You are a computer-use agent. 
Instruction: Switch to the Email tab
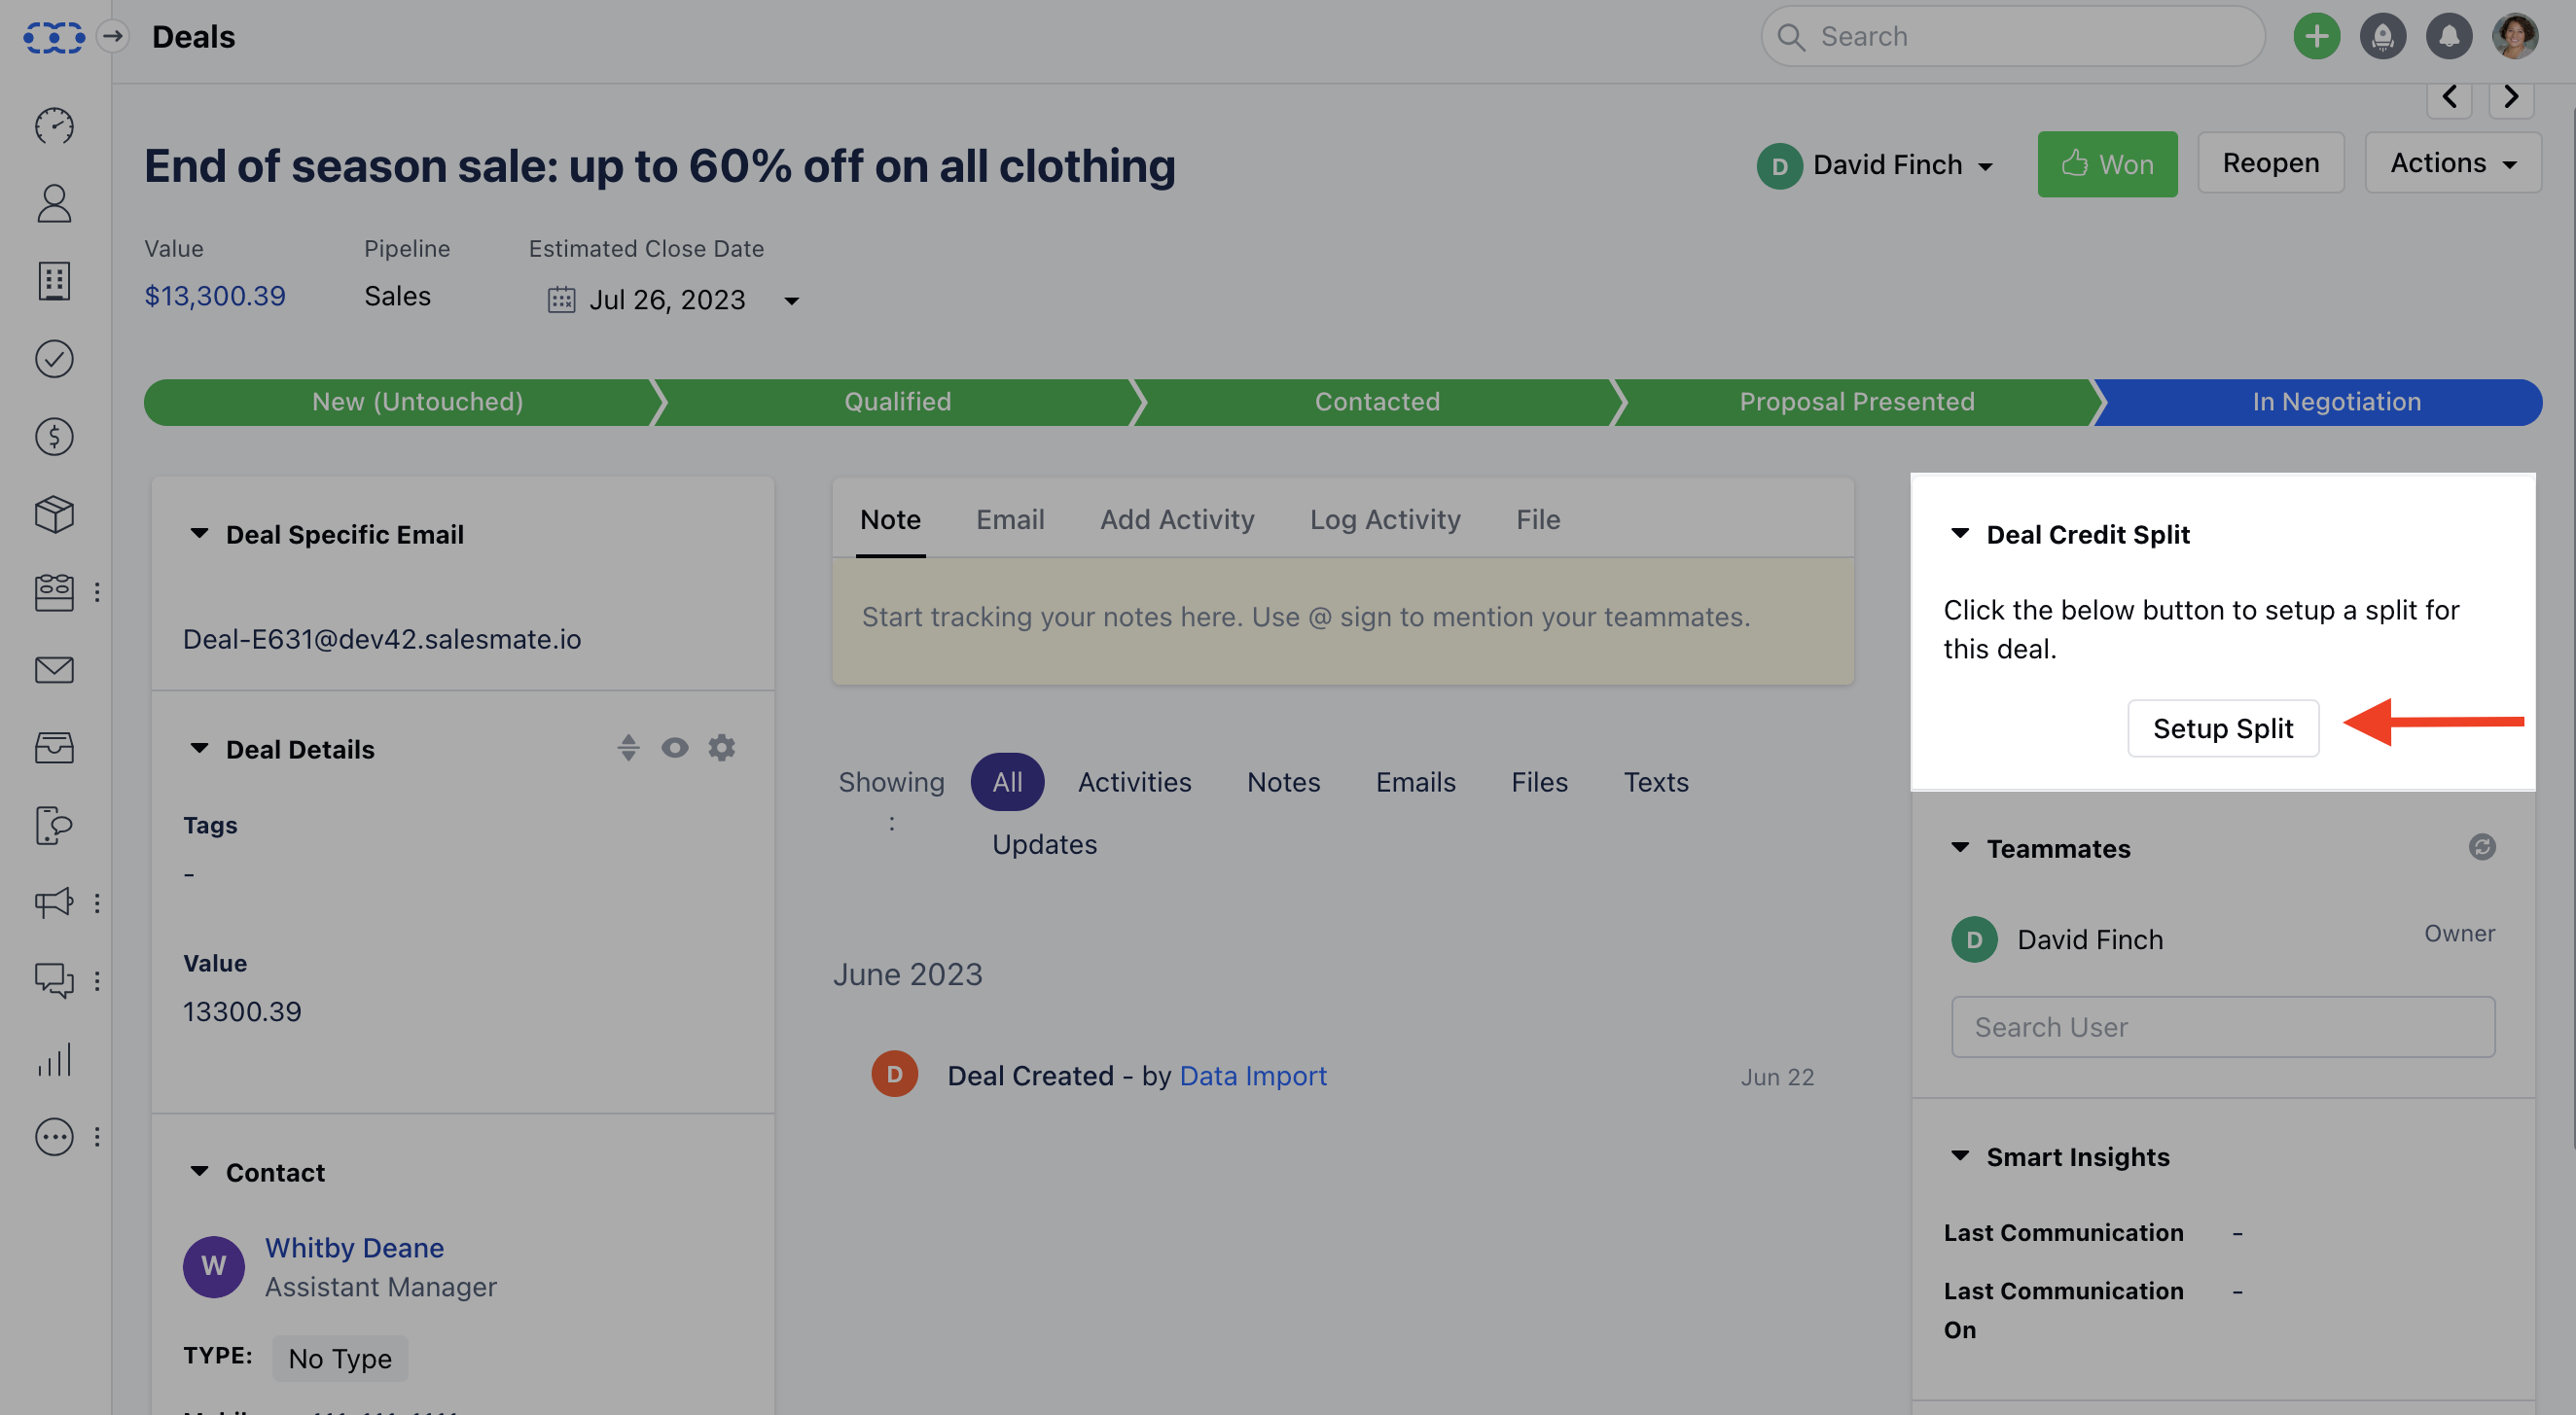click(x=1010, y=519)
